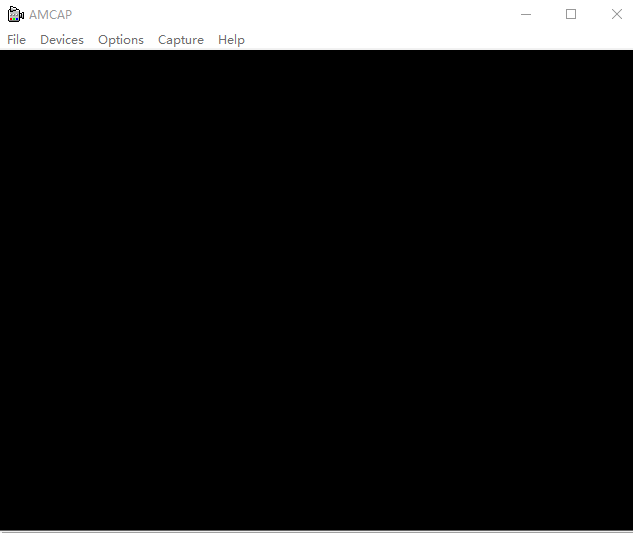This screenshot has width=633, height=533.
Task: Open the Help menu
Action: [x=231, y=40]
